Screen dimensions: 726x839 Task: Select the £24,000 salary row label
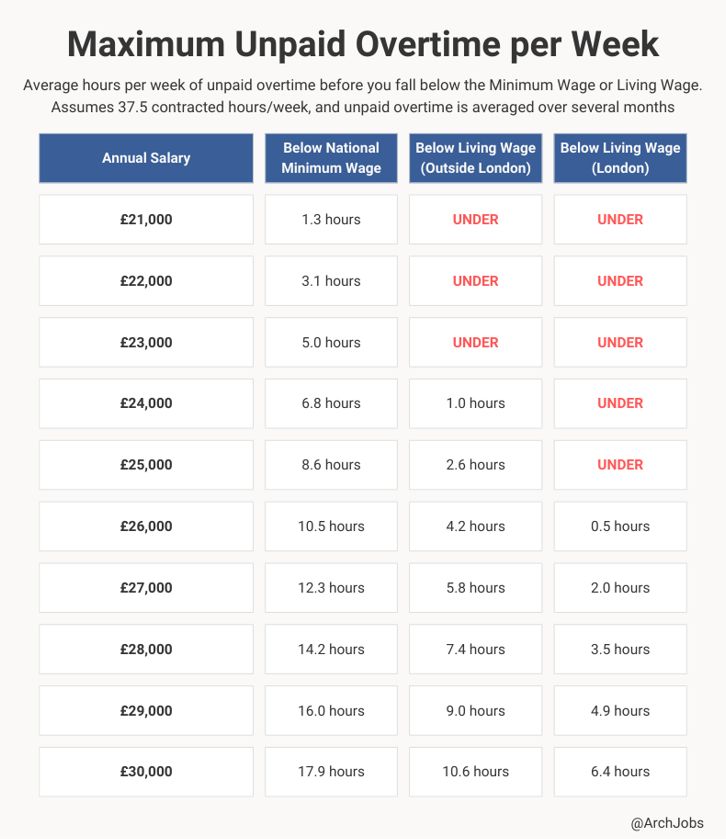pyautogui.click(x=146, y=403)
